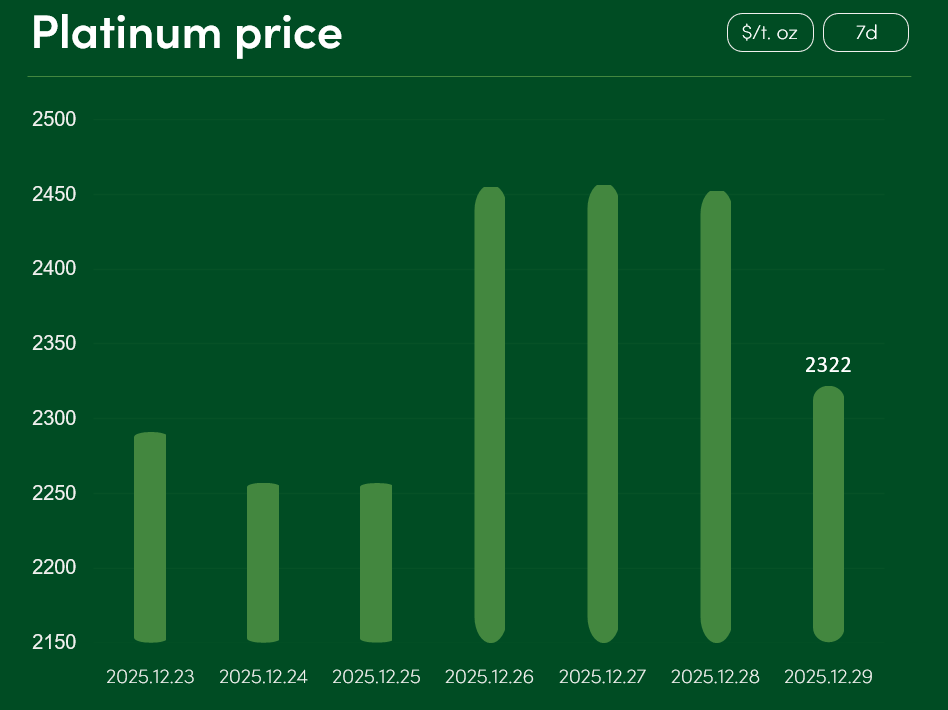The height and width of the screenshot is (710, 948).
Task: Click the Platinum price title
Action: 187,33
